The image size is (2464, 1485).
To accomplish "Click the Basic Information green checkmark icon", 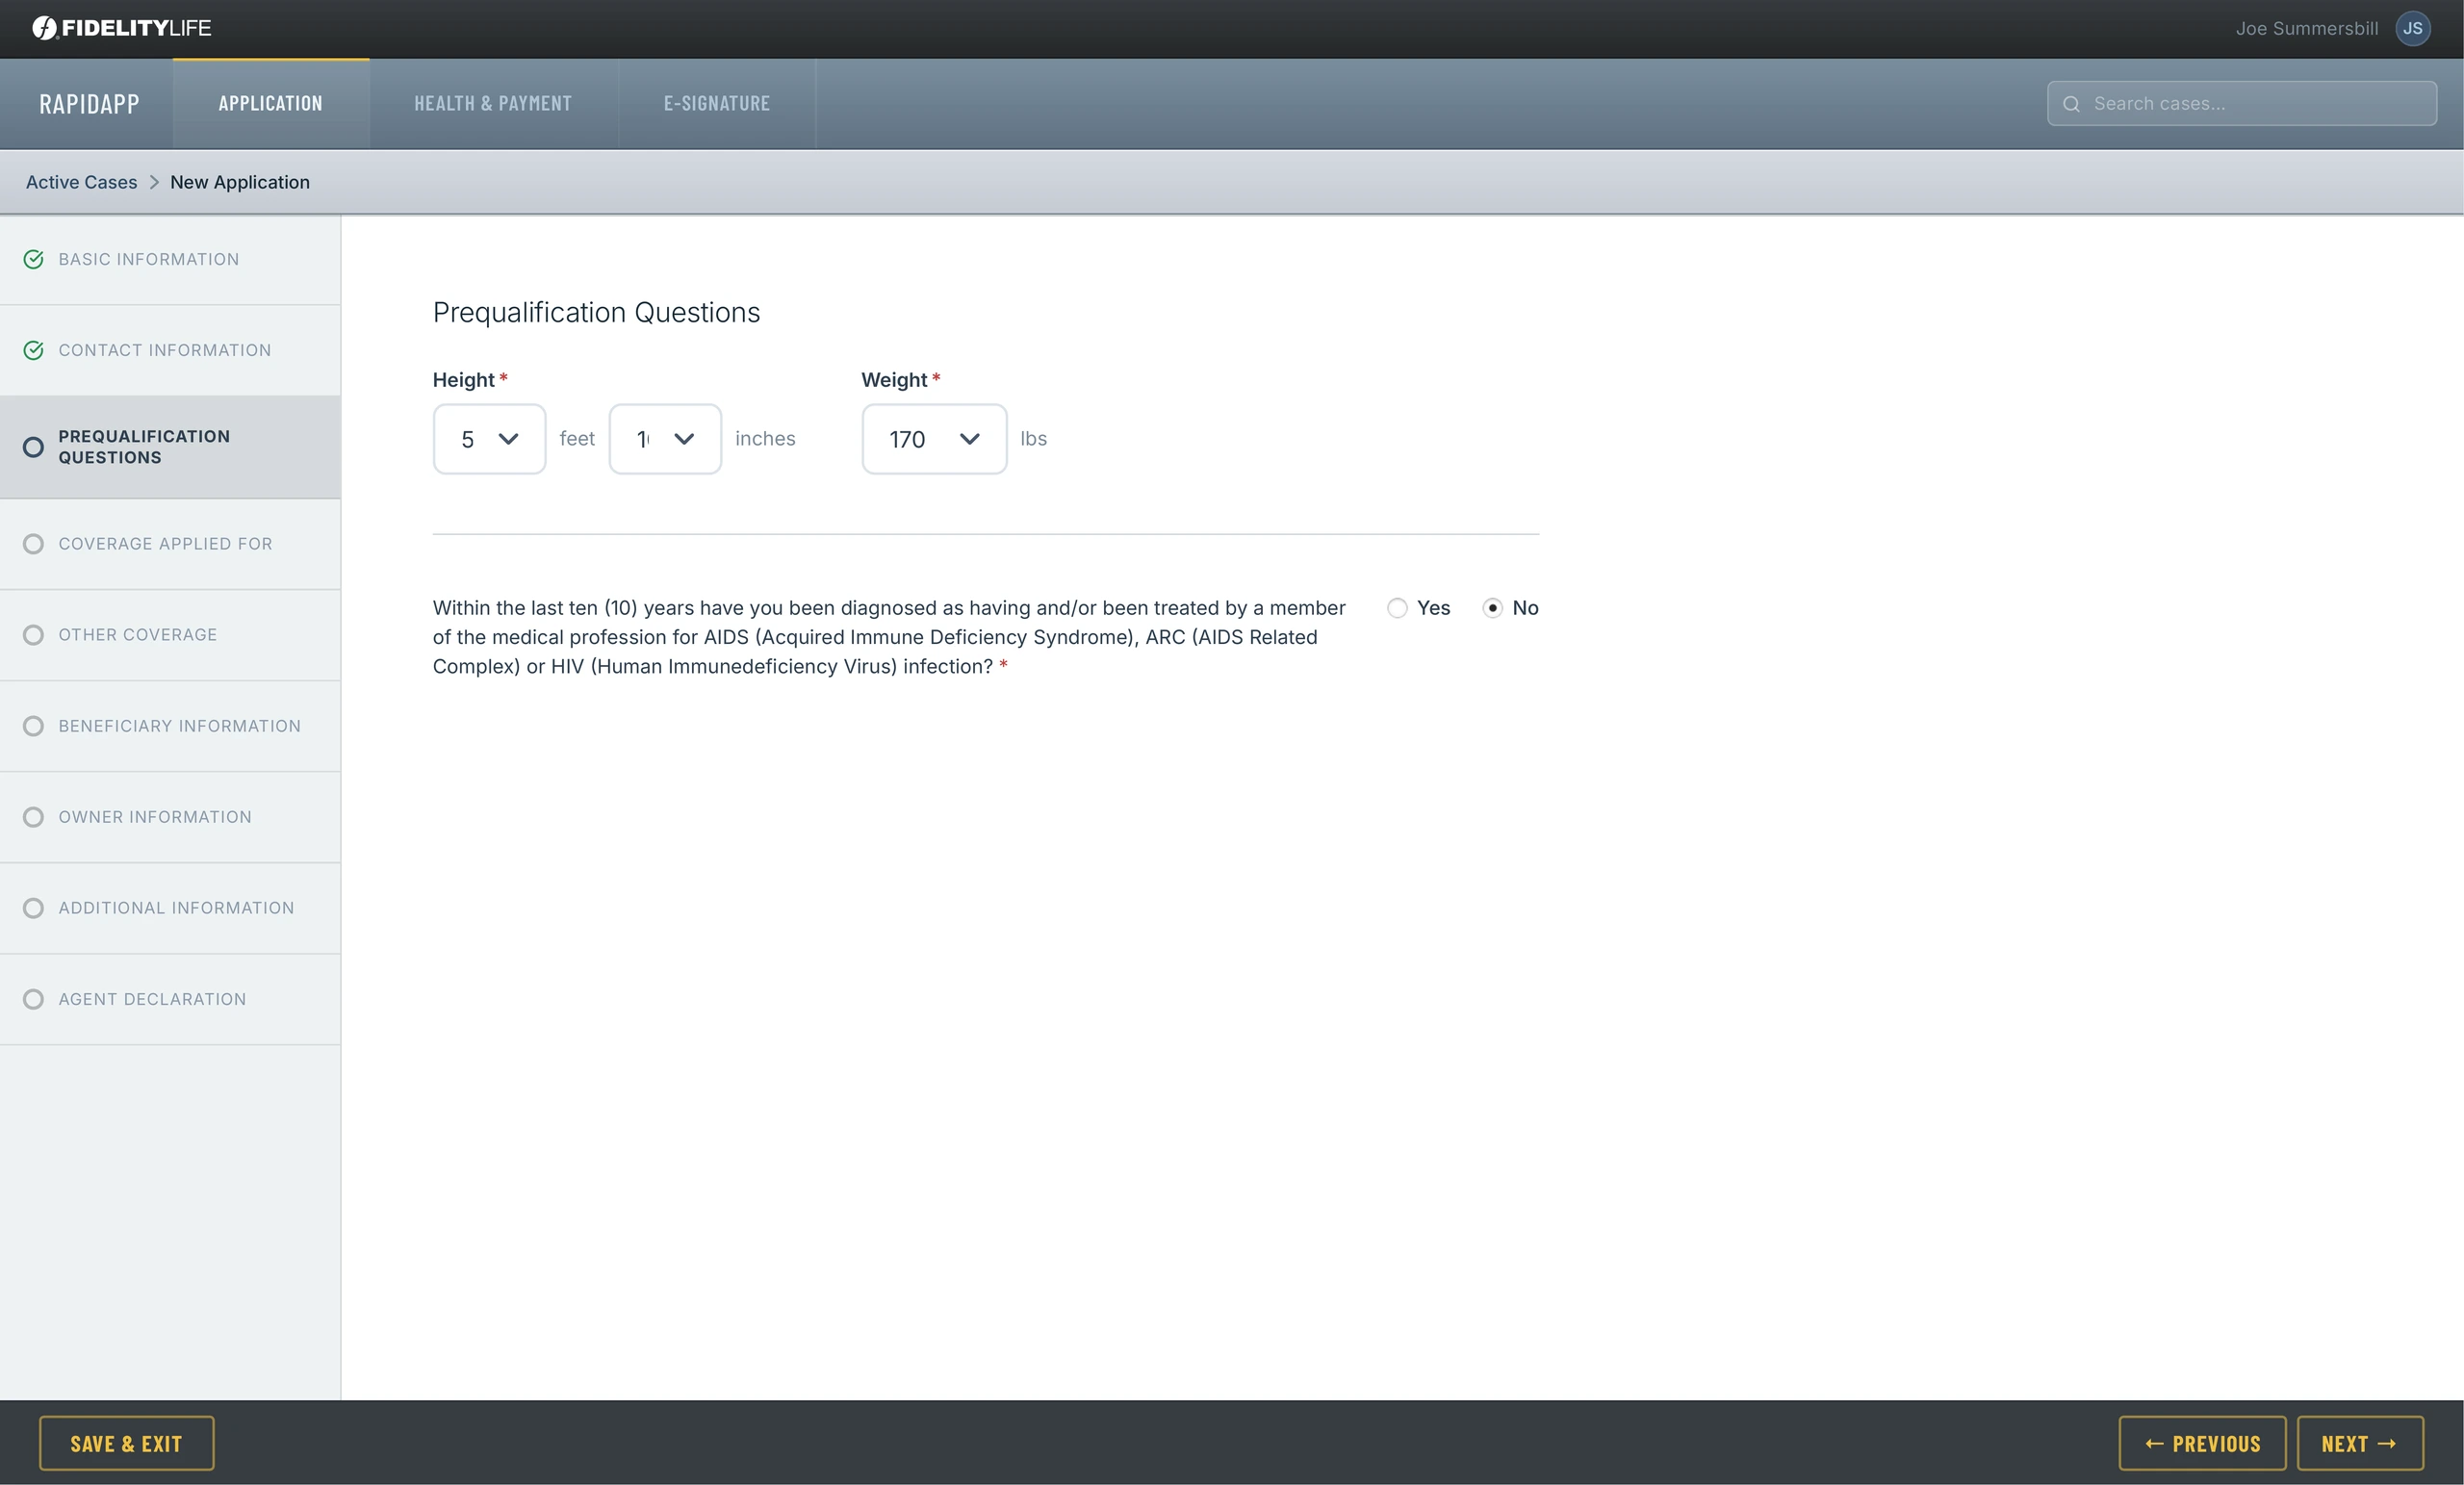I will tap(33, 260).
